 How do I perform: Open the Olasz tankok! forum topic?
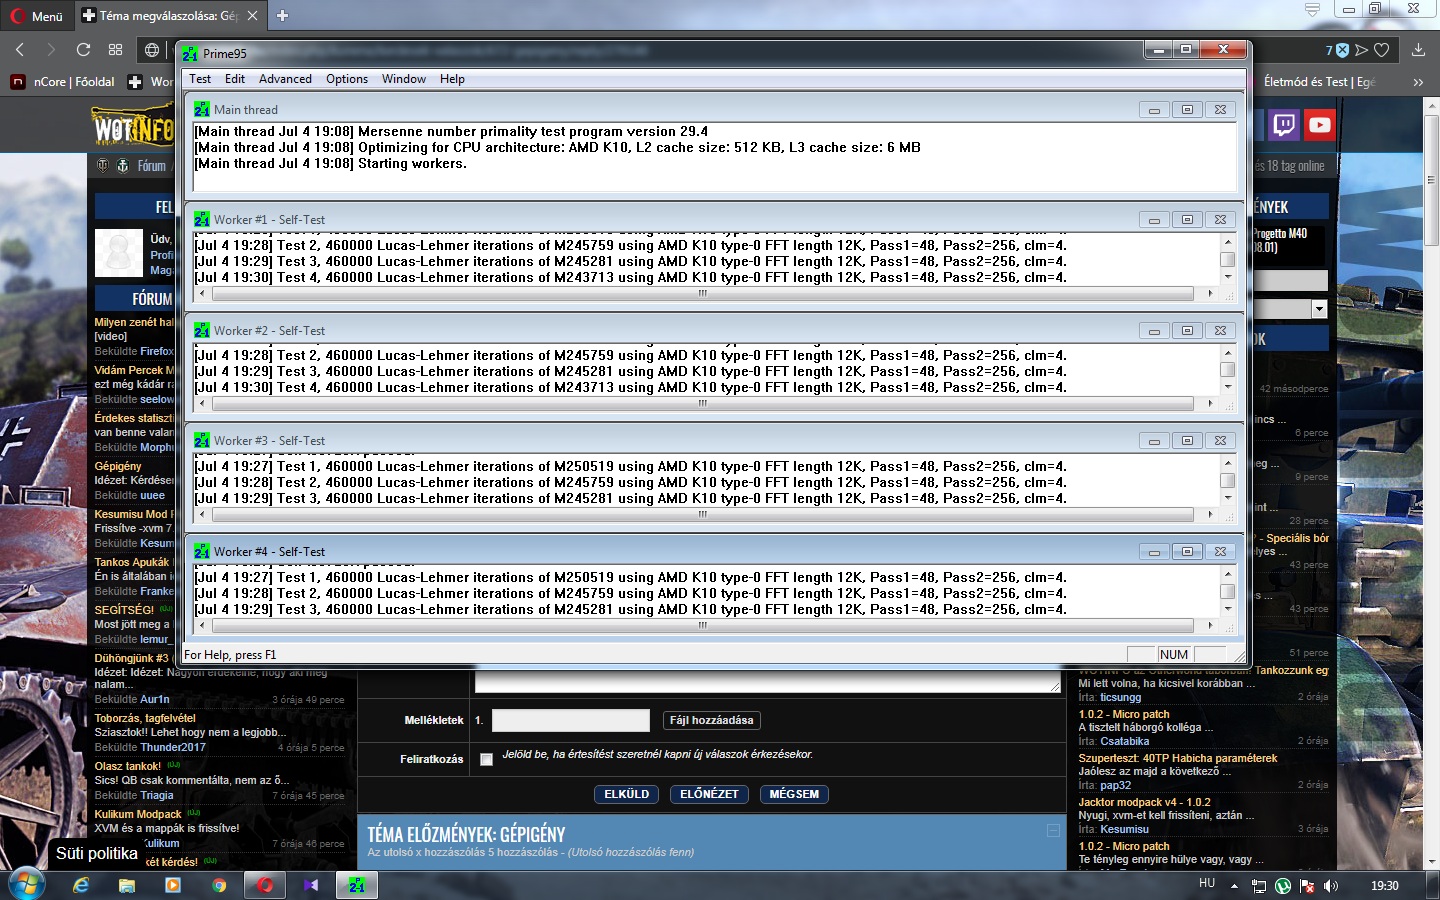point(128,766)
